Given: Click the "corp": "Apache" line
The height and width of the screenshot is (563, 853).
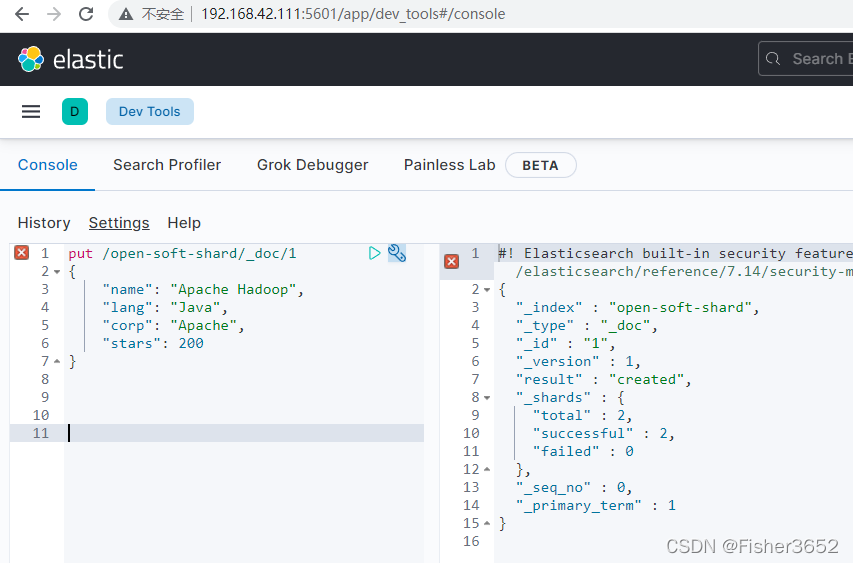Looking at the screenshot, I should 174,325.
